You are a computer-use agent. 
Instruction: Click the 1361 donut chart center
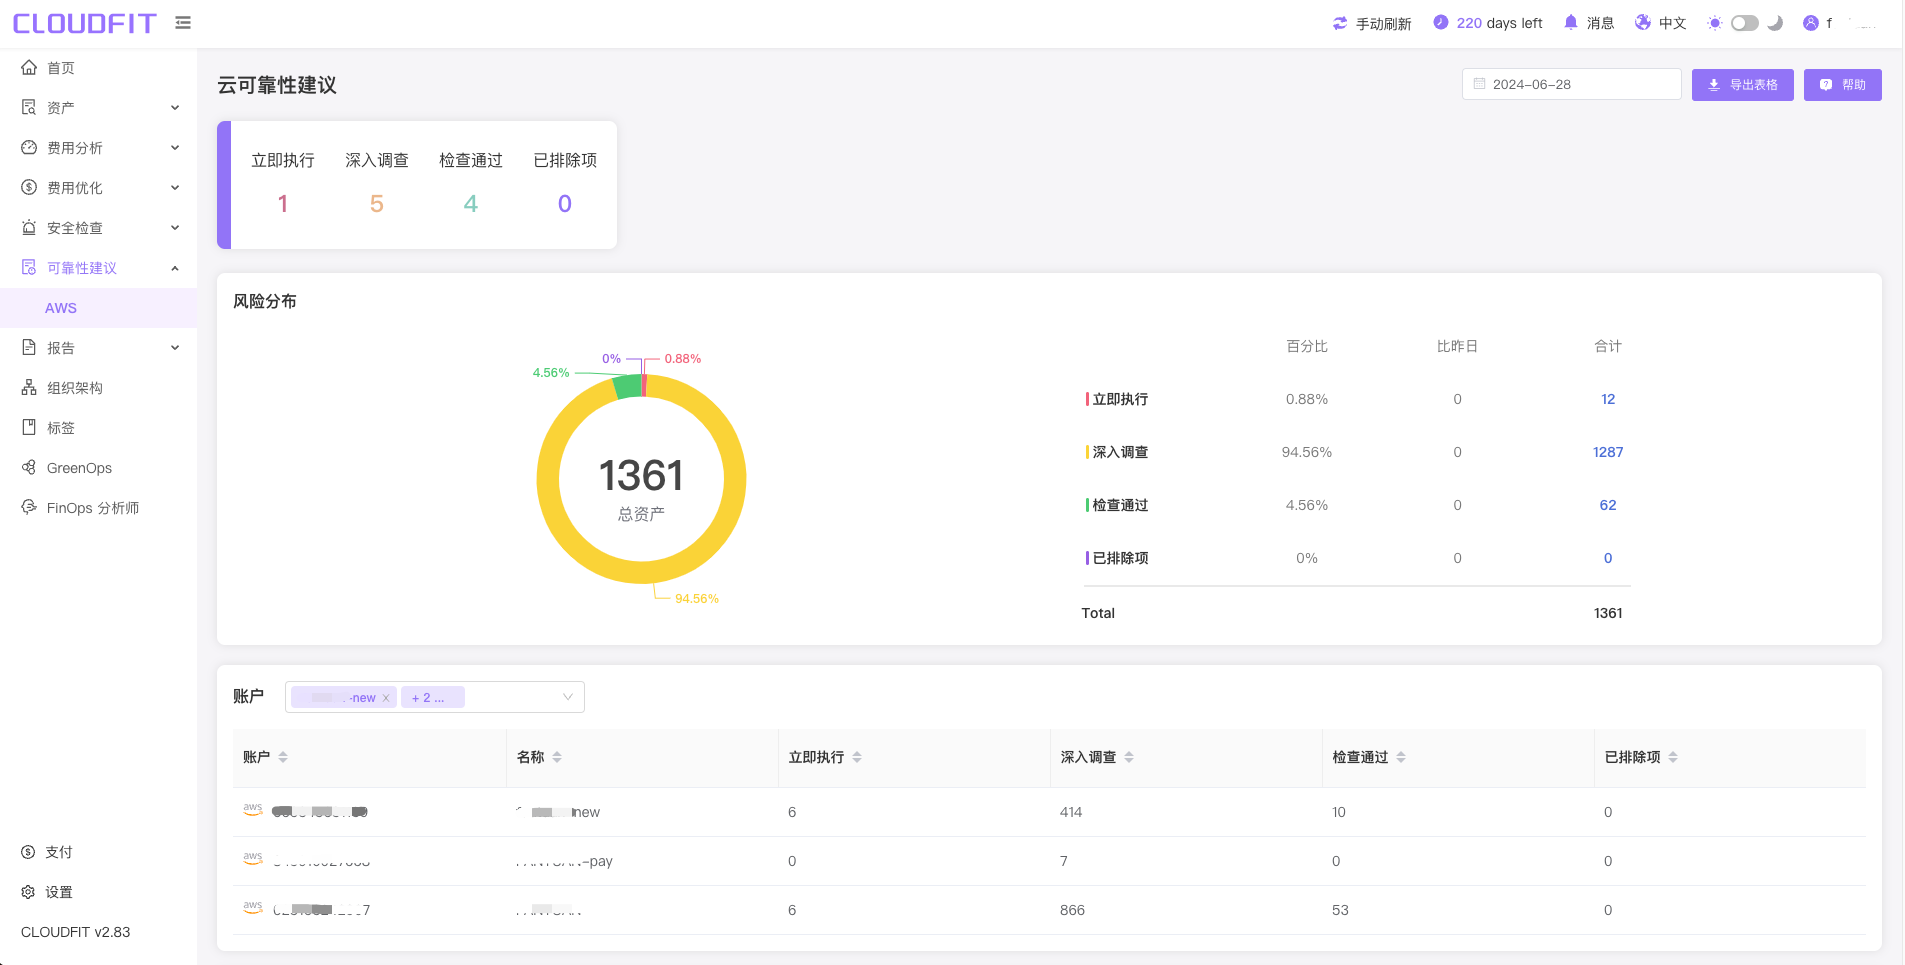point(641,476)
